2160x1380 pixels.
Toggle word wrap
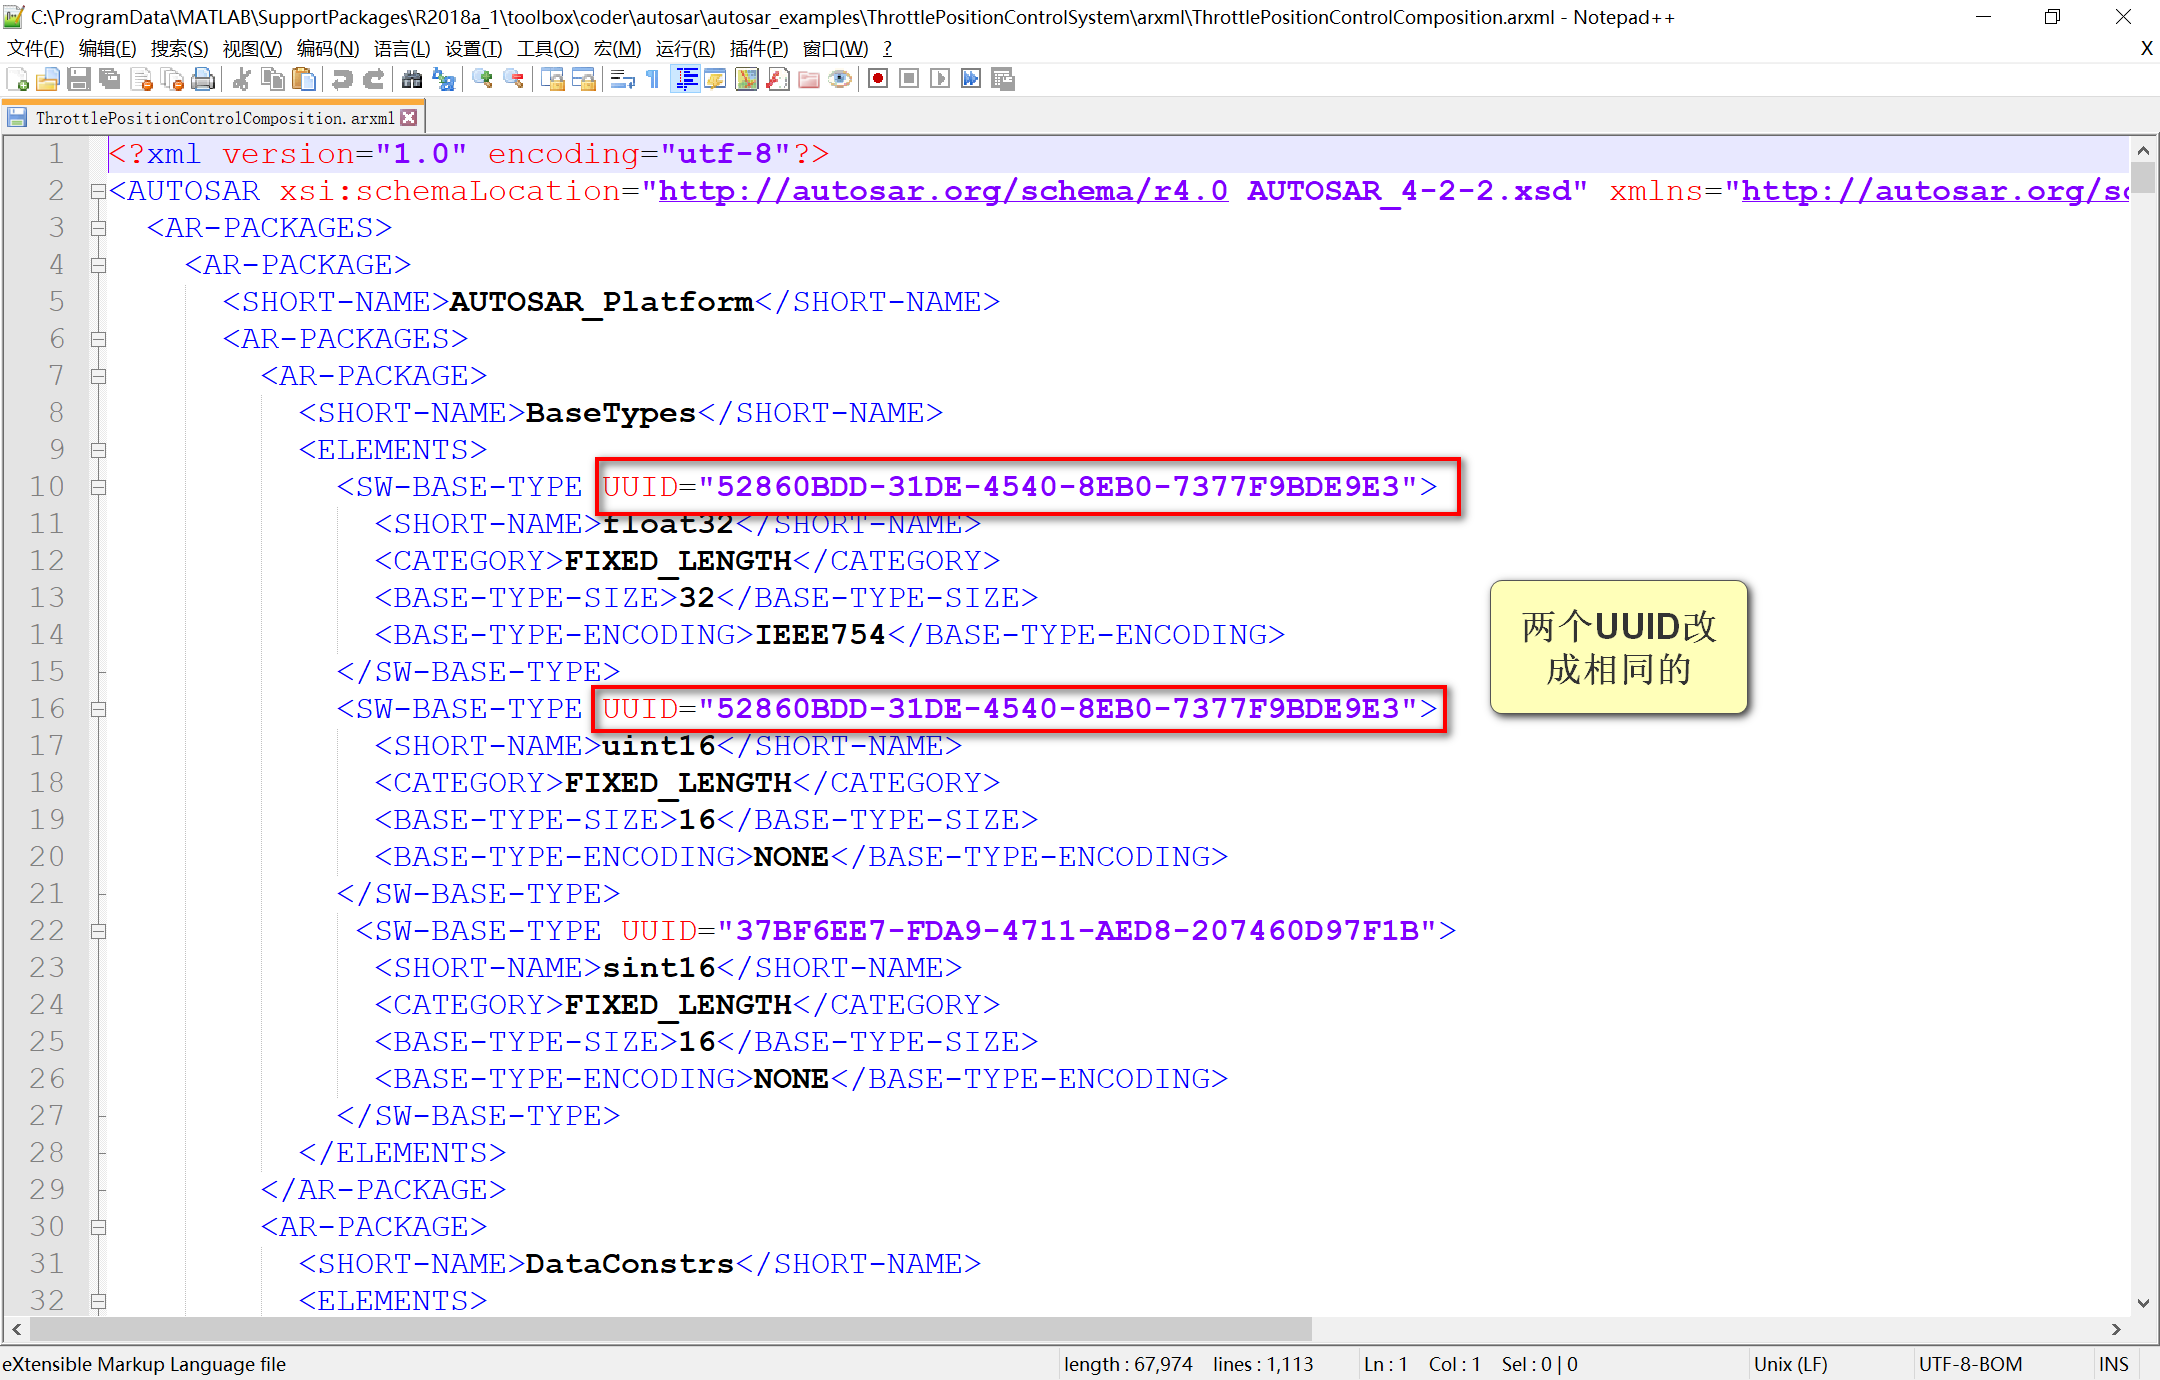click(622, 79)
